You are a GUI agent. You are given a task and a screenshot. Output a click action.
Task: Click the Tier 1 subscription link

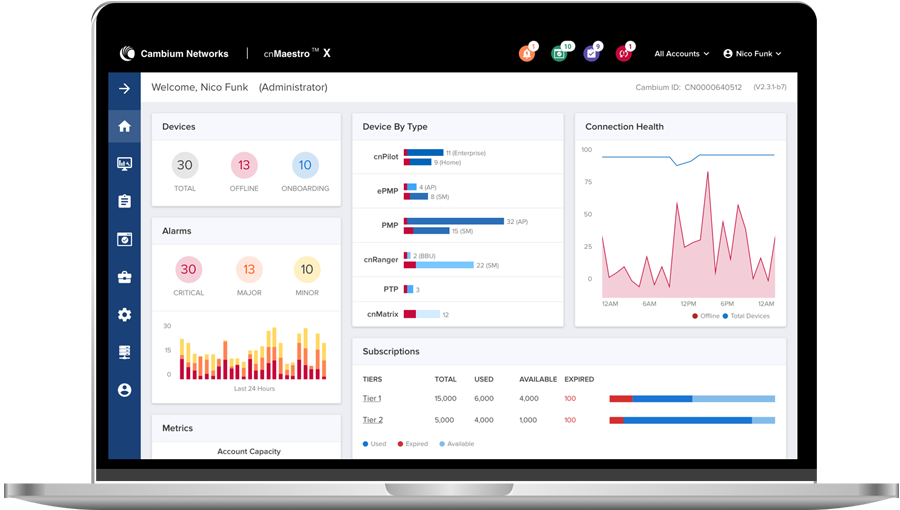(372, 398)
